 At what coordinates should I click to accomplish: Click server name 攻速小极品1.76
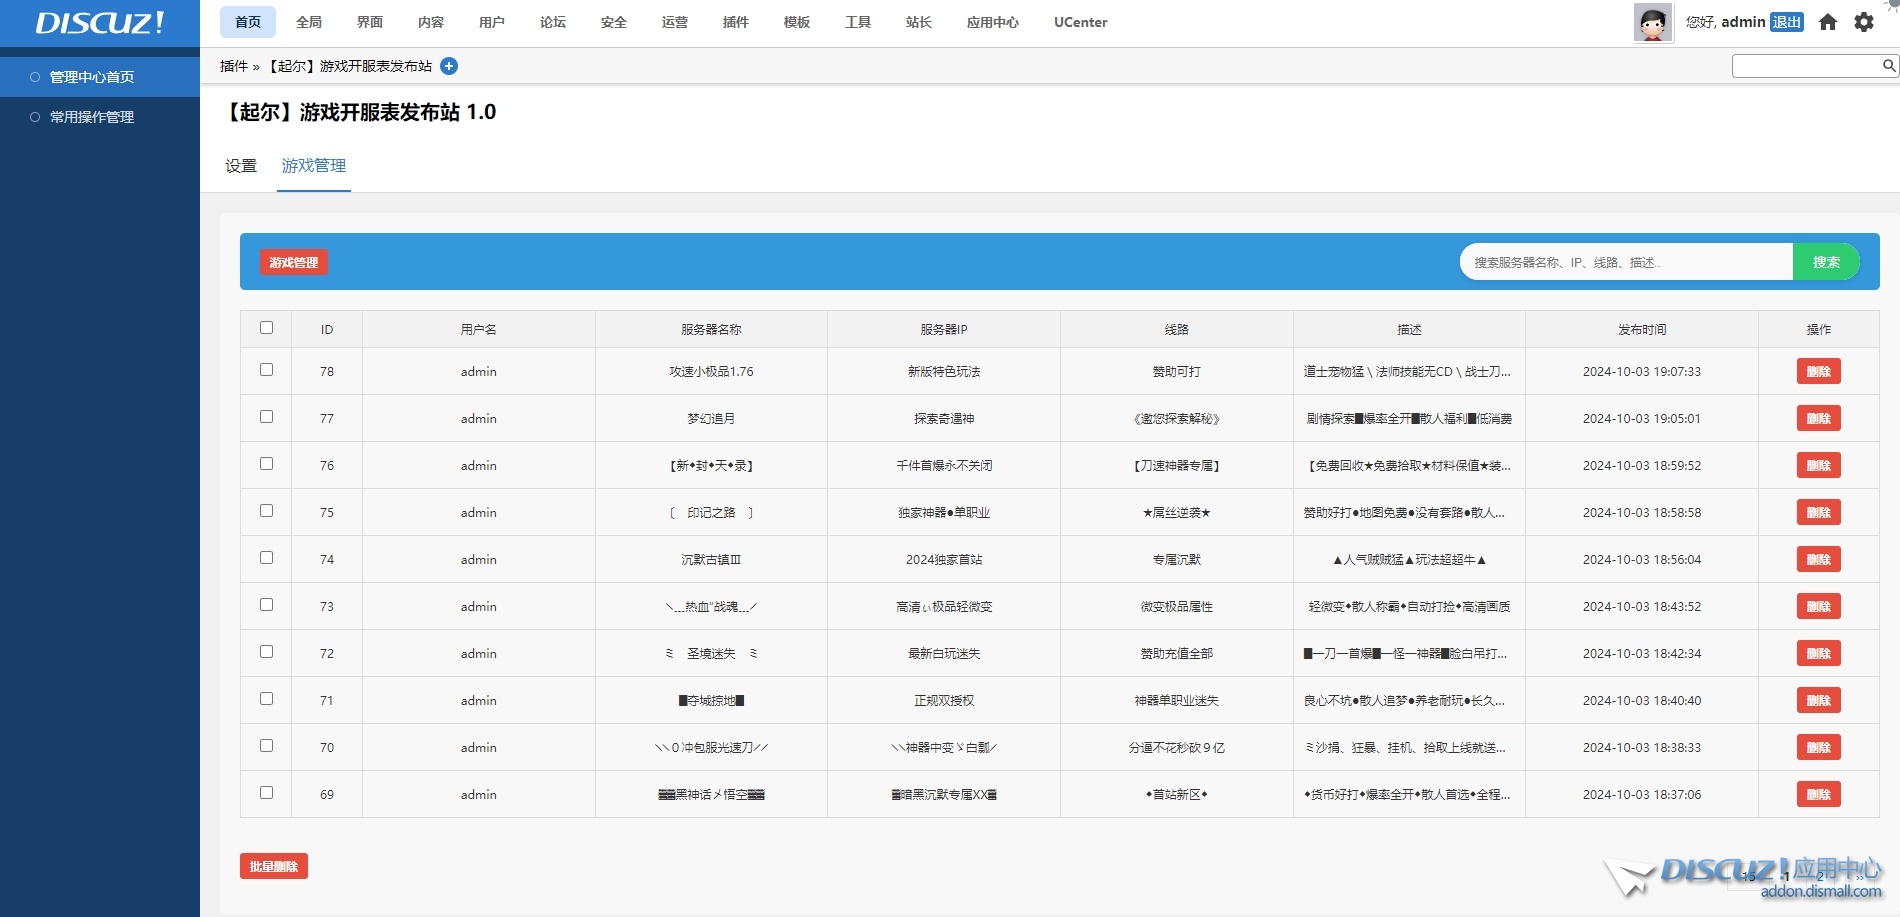click(711, 371)
